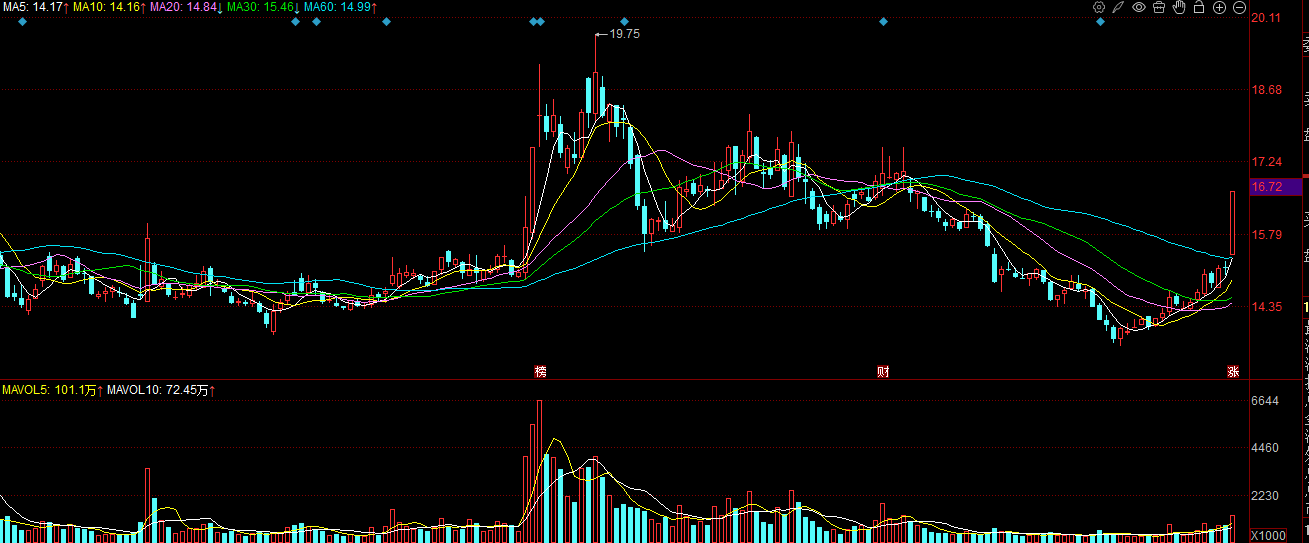Click the 14.35 price axis label

point(1267,307)
